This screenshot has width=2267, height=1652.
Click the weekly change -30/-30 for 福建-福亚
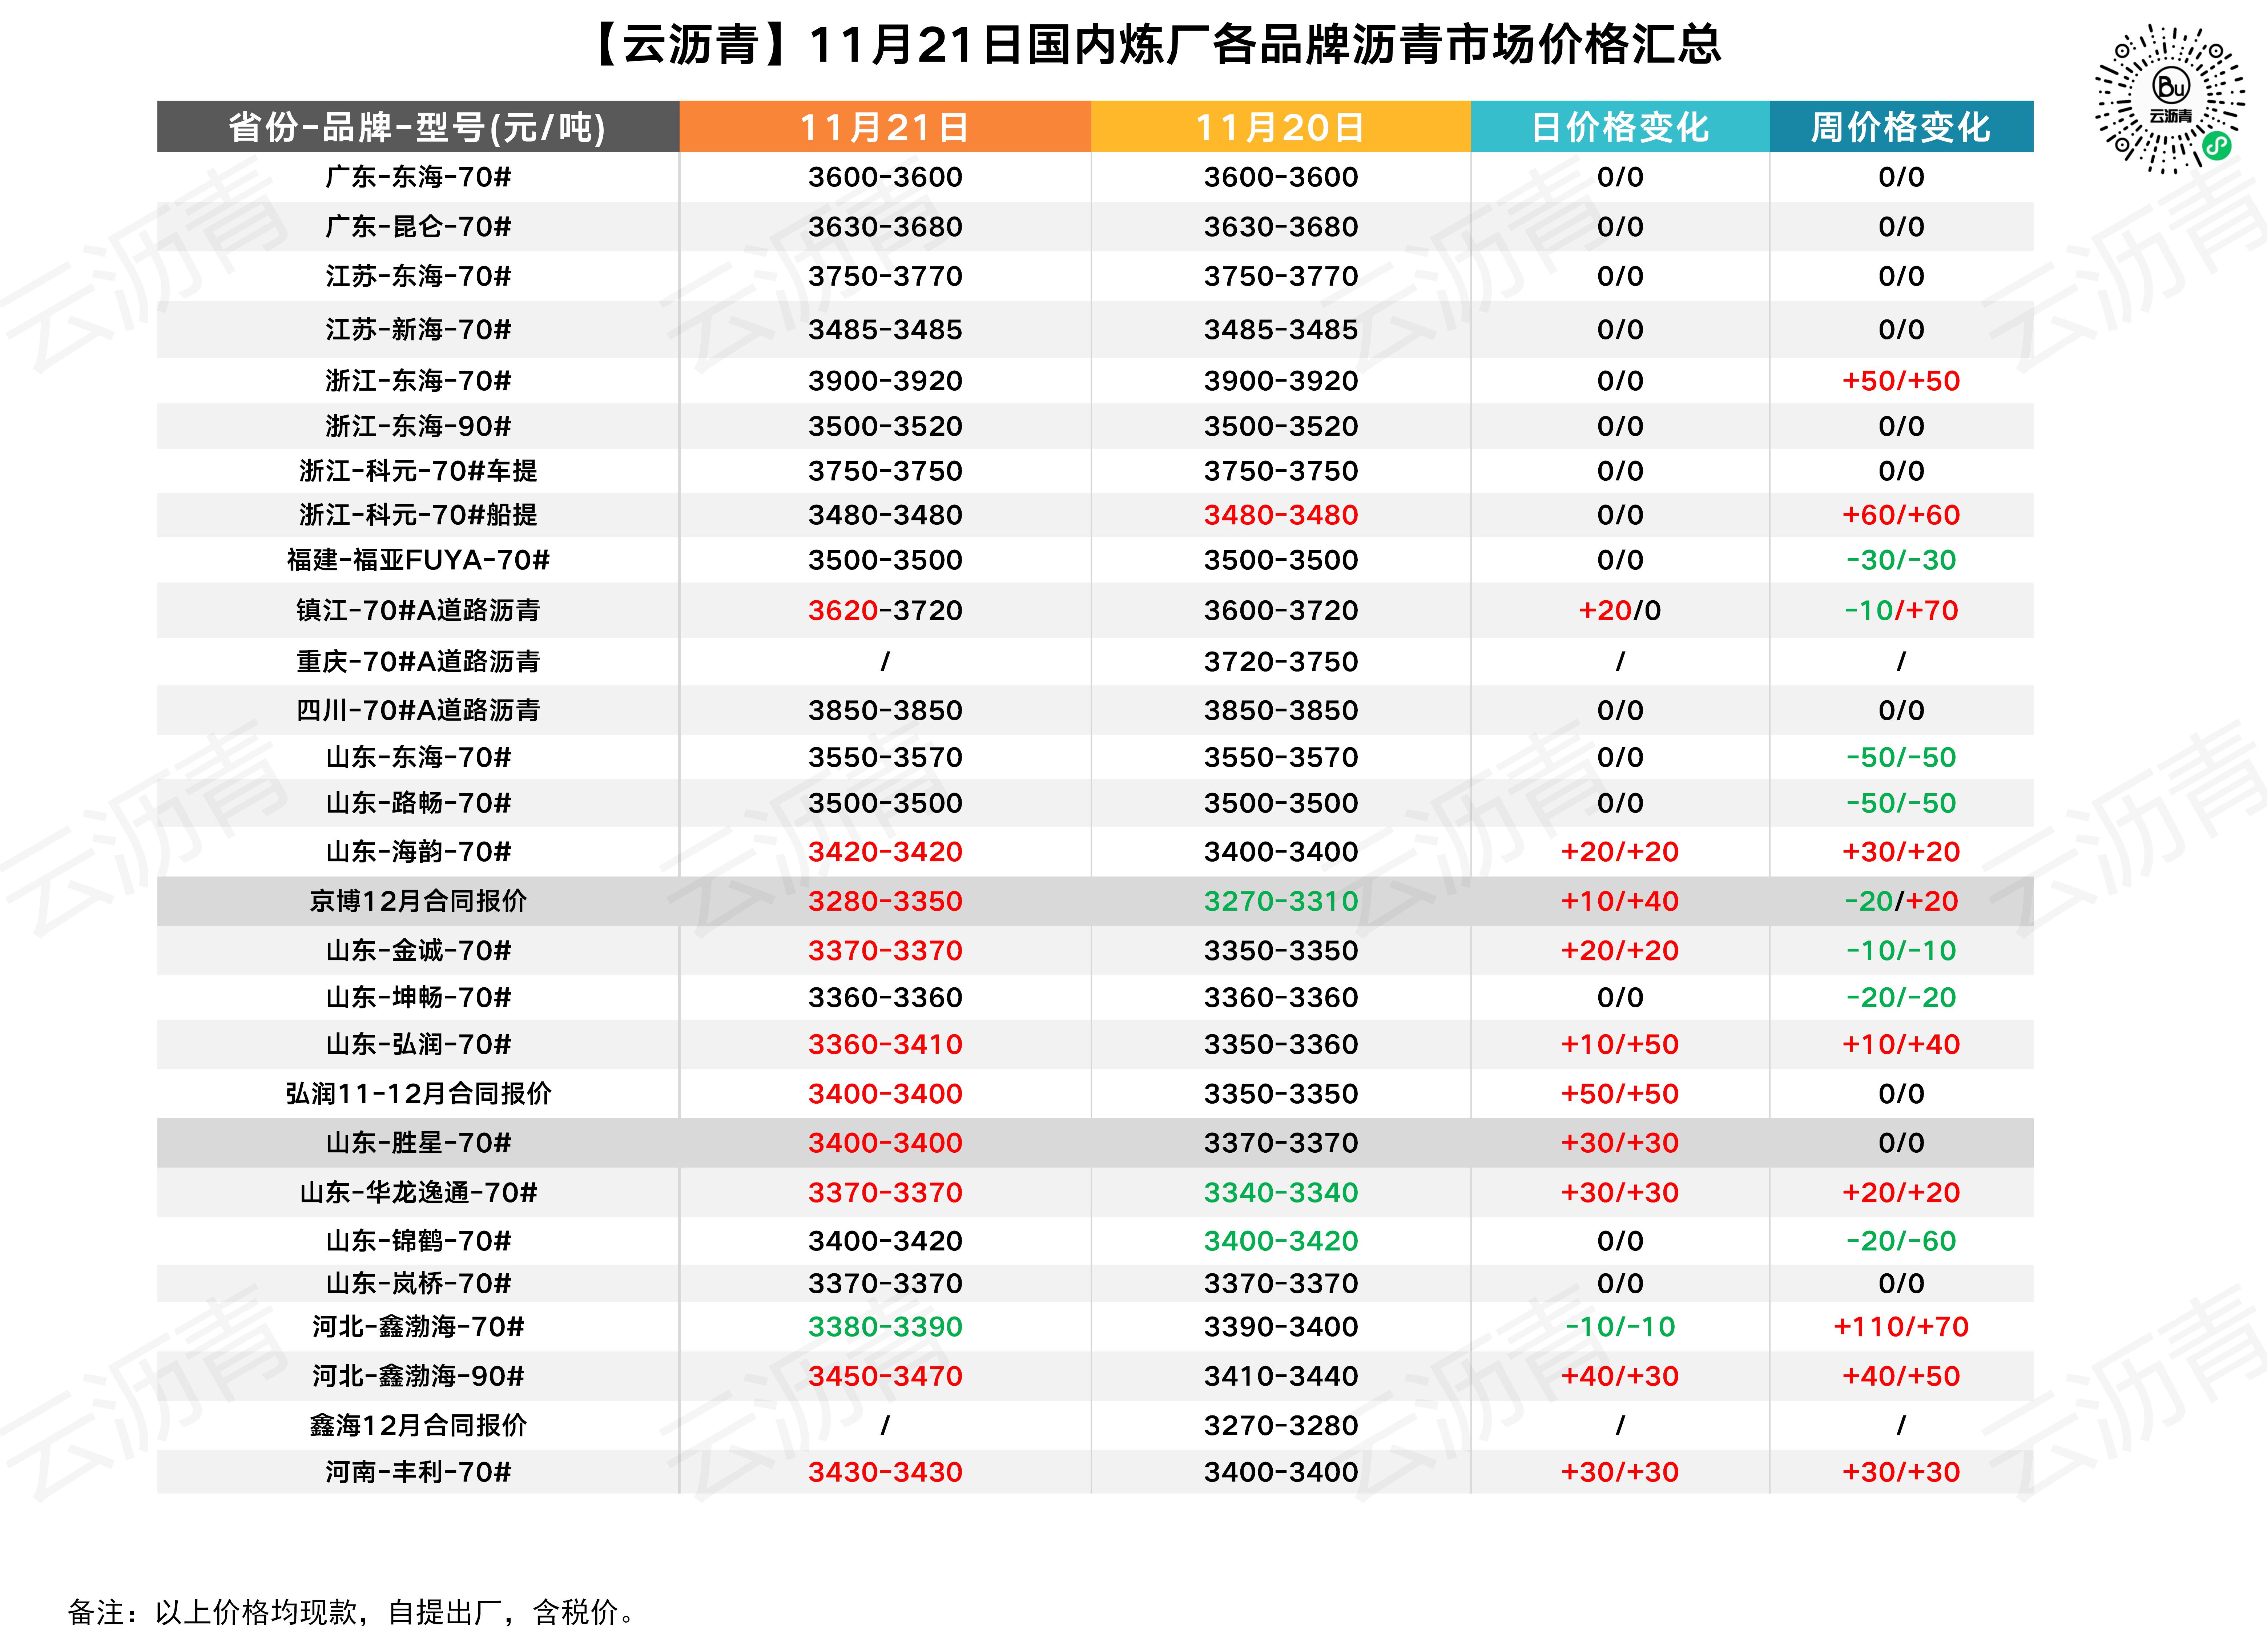(x=1901, y=560)
